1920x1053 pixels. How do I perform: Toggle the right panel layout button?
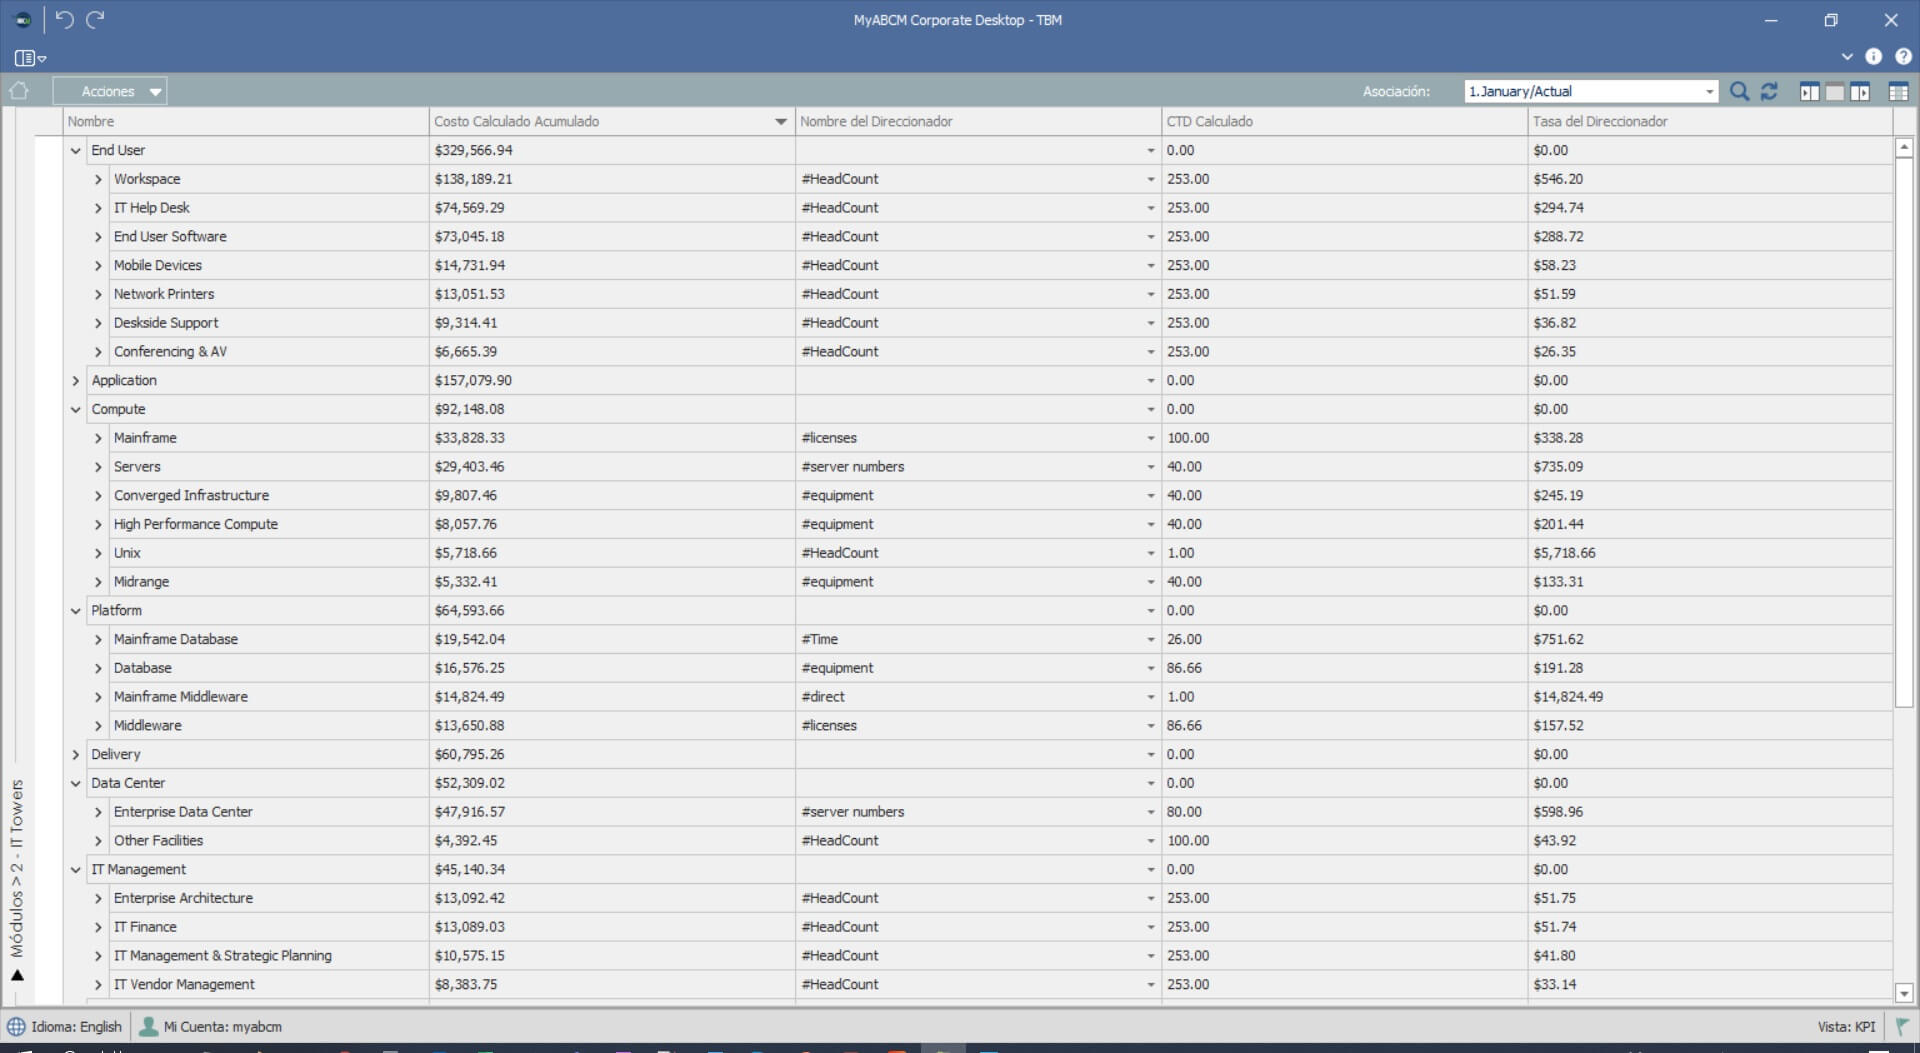tap(1860, 92)
